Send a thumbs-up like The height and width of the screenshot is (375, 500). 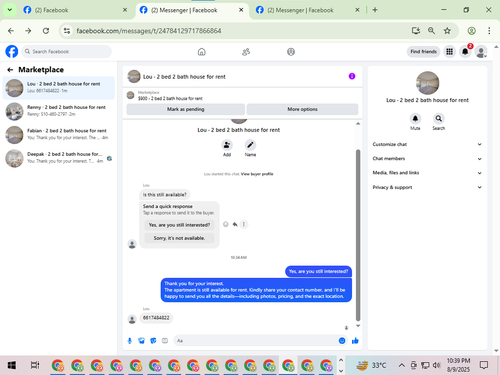pos(355,341)
